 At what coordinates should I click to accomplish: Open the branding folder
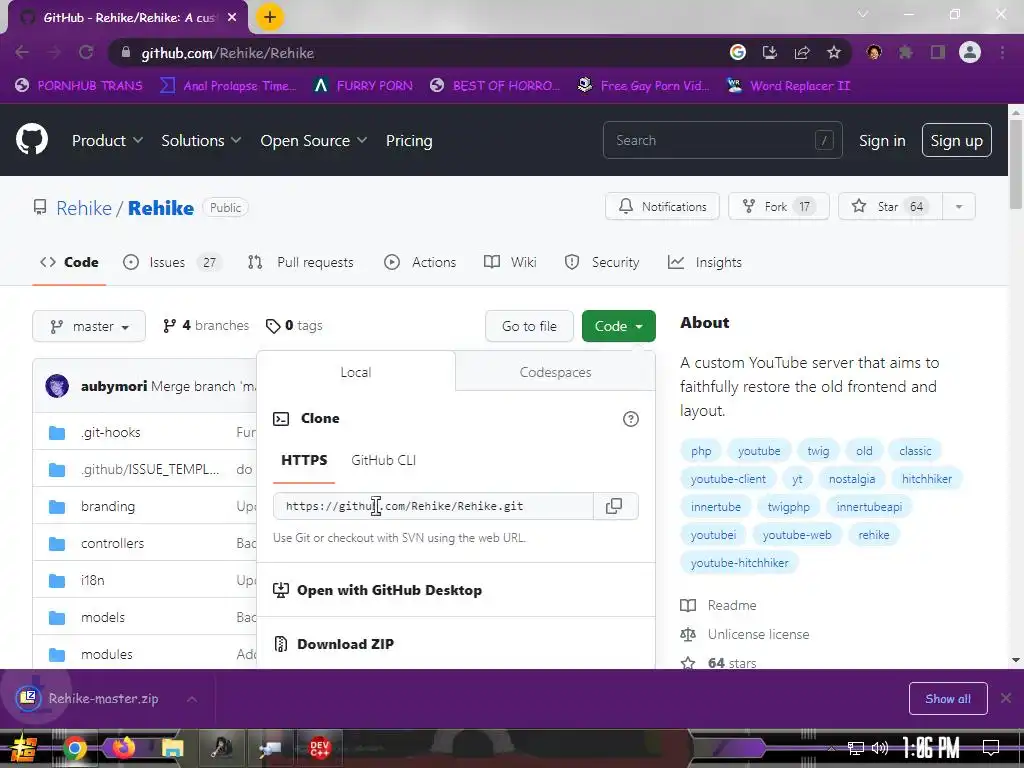[108, 506]
